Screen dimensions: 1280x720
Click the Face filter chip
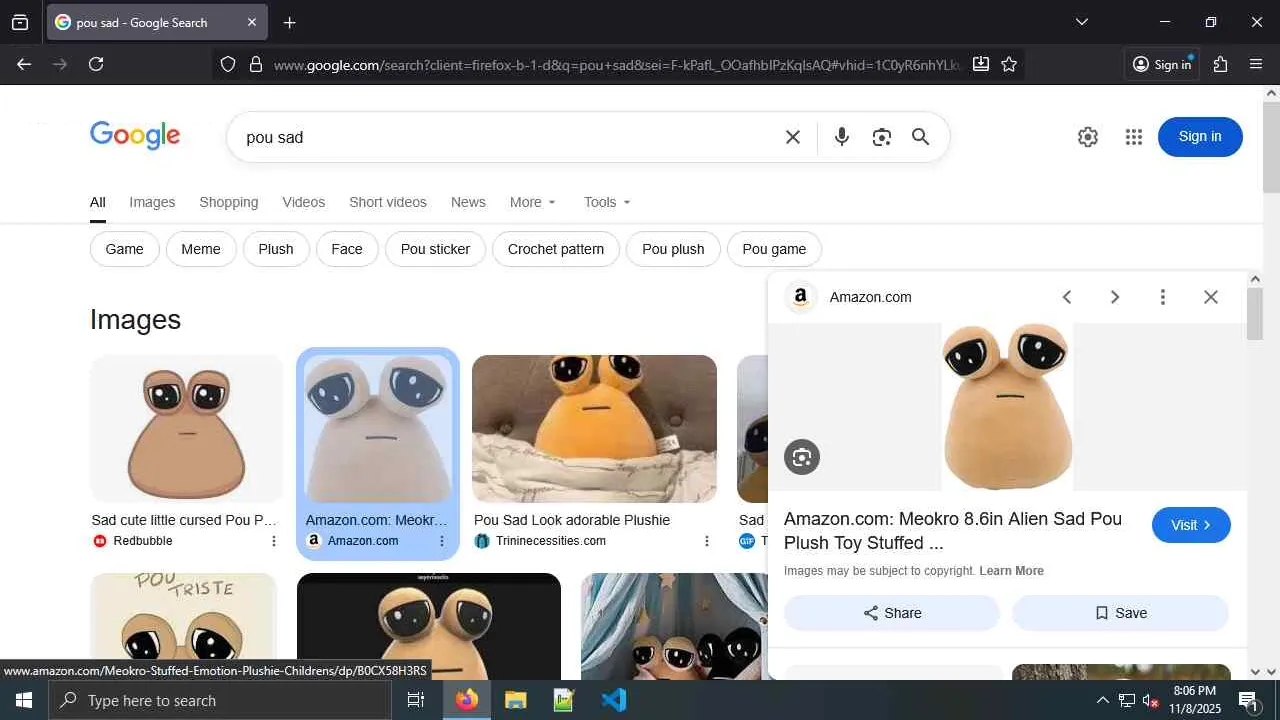(x=347, y=249)
